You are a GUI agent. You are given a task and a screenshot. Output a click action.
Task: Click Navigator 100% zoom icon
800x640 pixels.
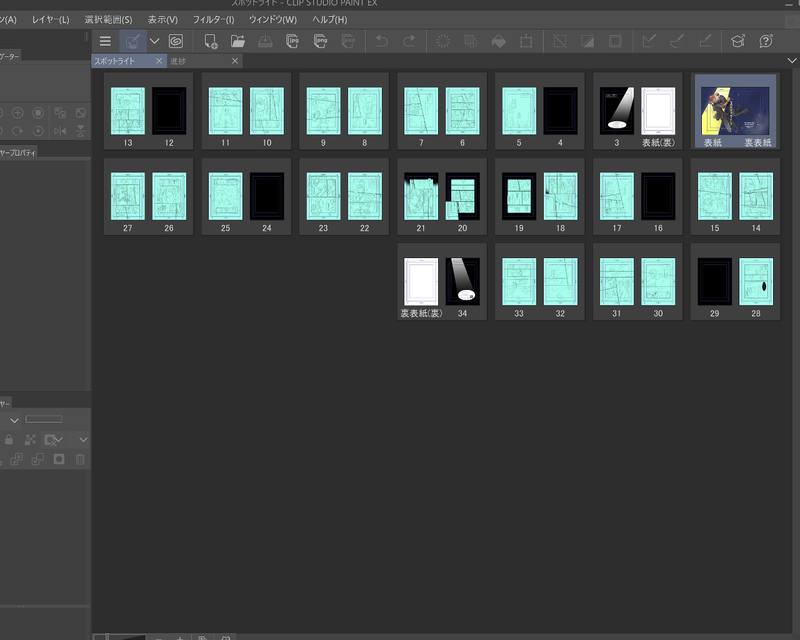point(38,113)
